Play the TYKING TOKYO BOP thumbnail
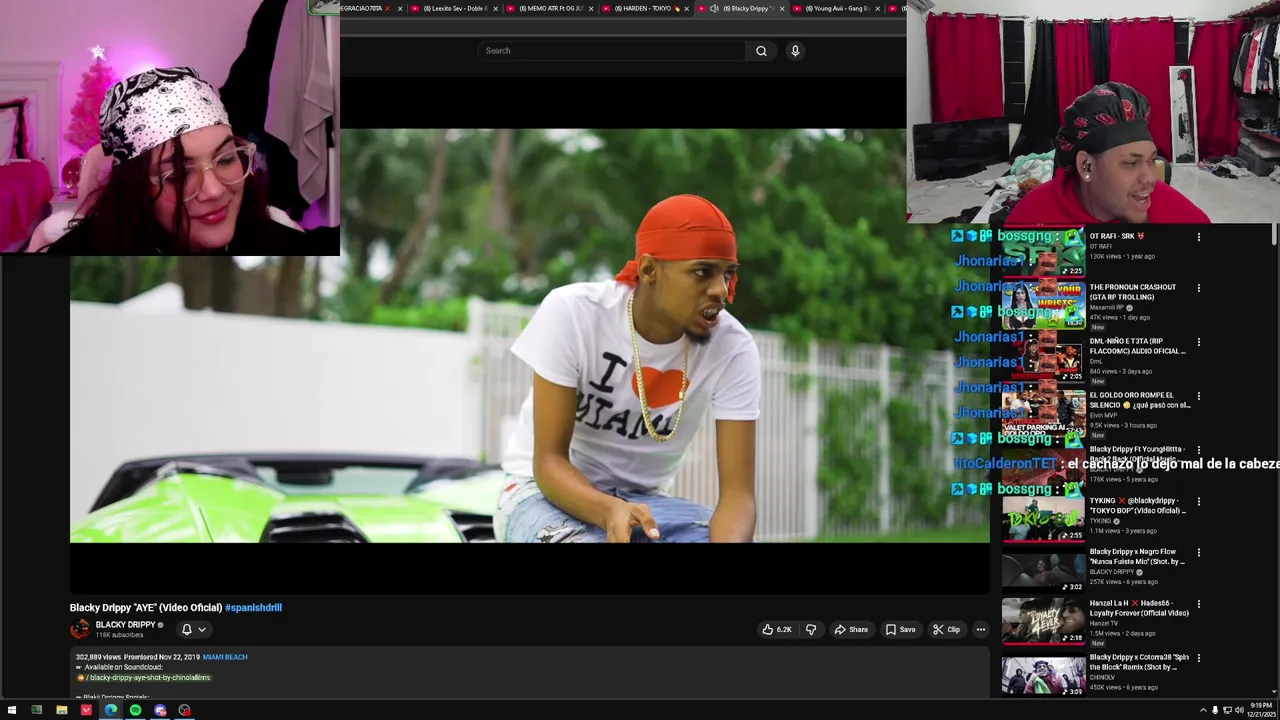Screen dimensions: 1280x720 1043,518
